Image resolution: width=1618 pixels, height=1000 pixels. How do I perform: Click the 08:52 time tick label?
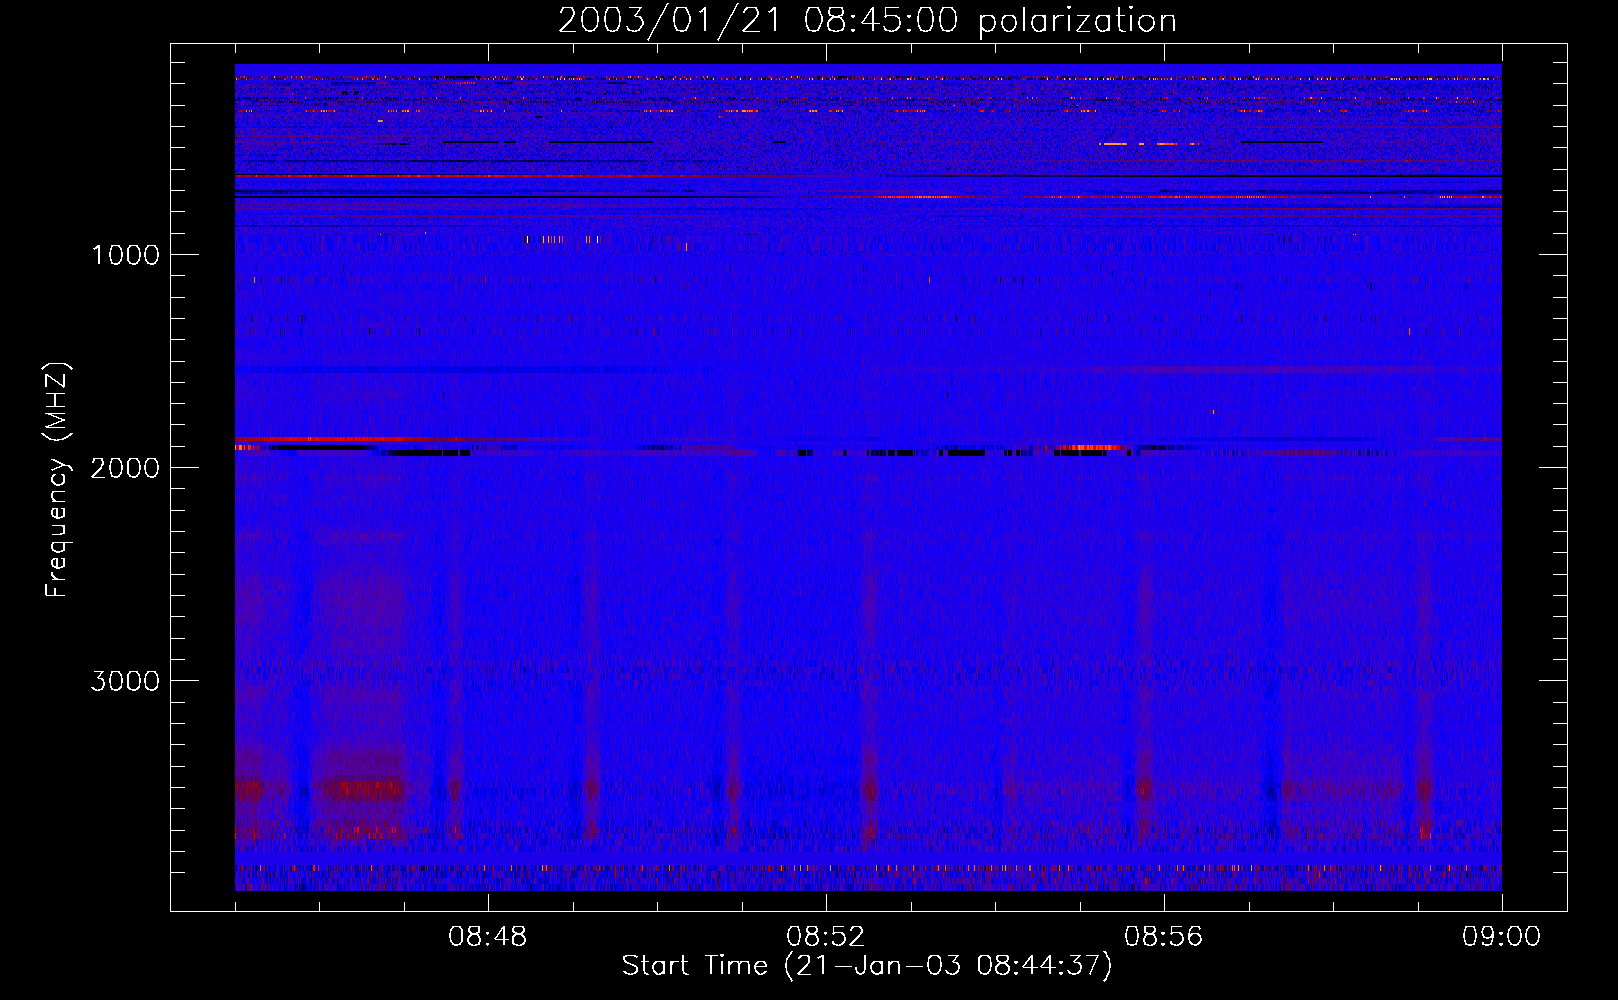point(826,937)
